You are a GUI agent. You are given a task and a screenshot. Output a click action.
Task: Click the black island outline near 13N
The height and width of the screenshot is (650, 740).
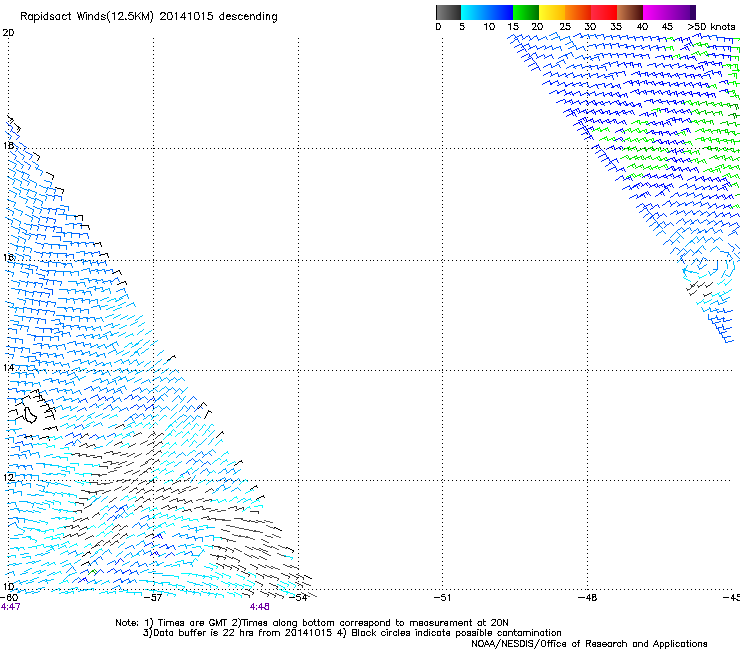(30, 414)
